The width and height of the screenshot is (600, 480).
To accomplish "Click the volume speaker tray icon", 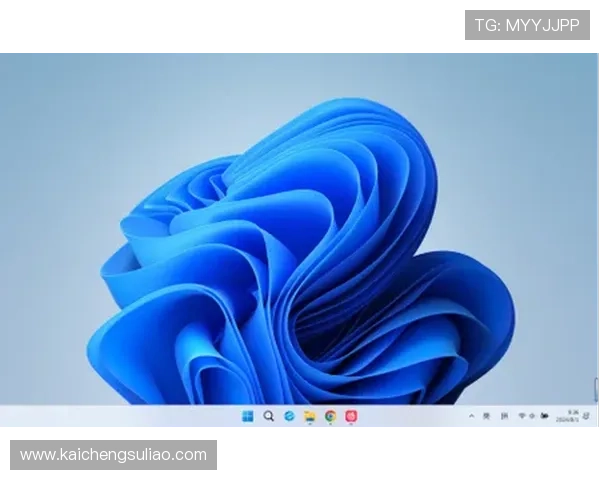I will 532,416.
